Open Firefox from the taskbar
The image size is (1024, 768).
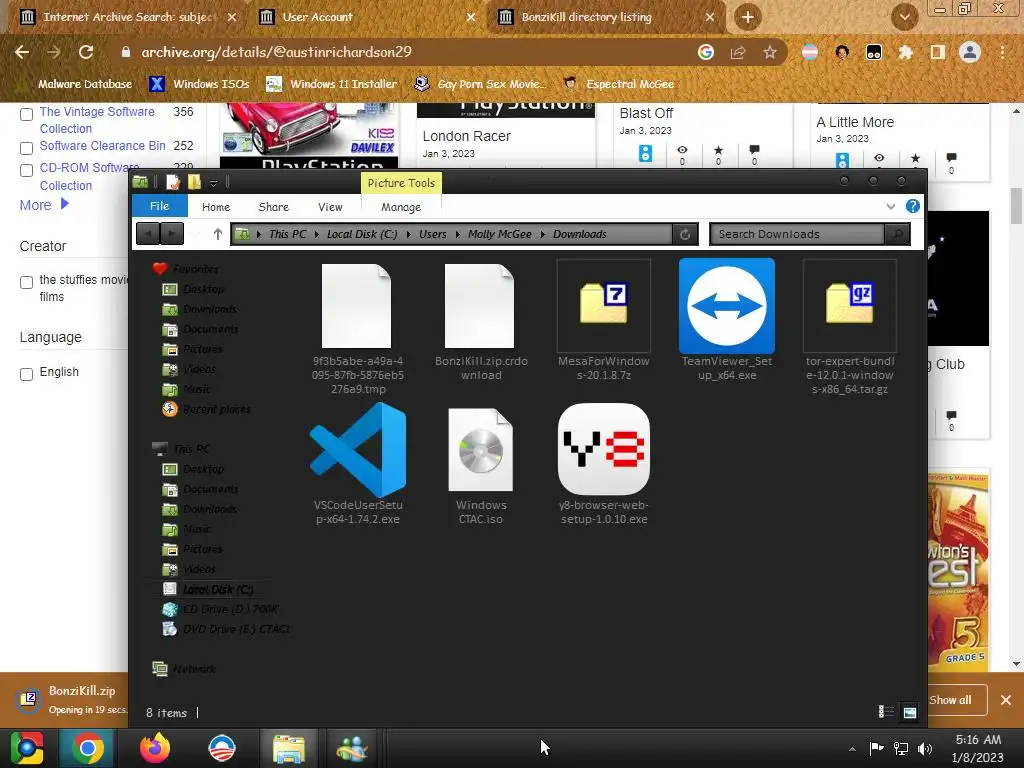[x=155, y=748]
